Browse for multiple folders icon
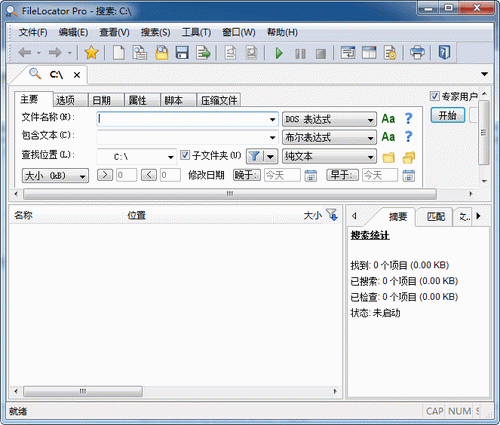The width and height of the screenshot is (500, 425). coord(409,157)
